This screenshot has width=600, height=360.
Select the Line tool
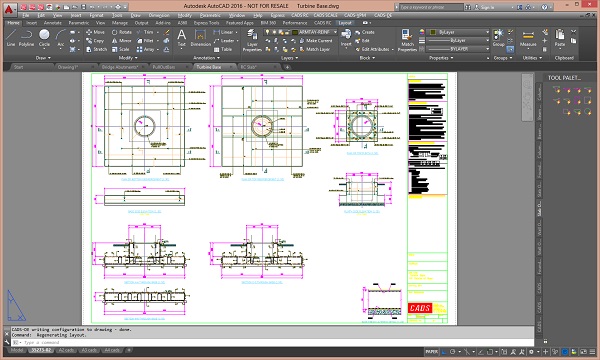point(11,38)
